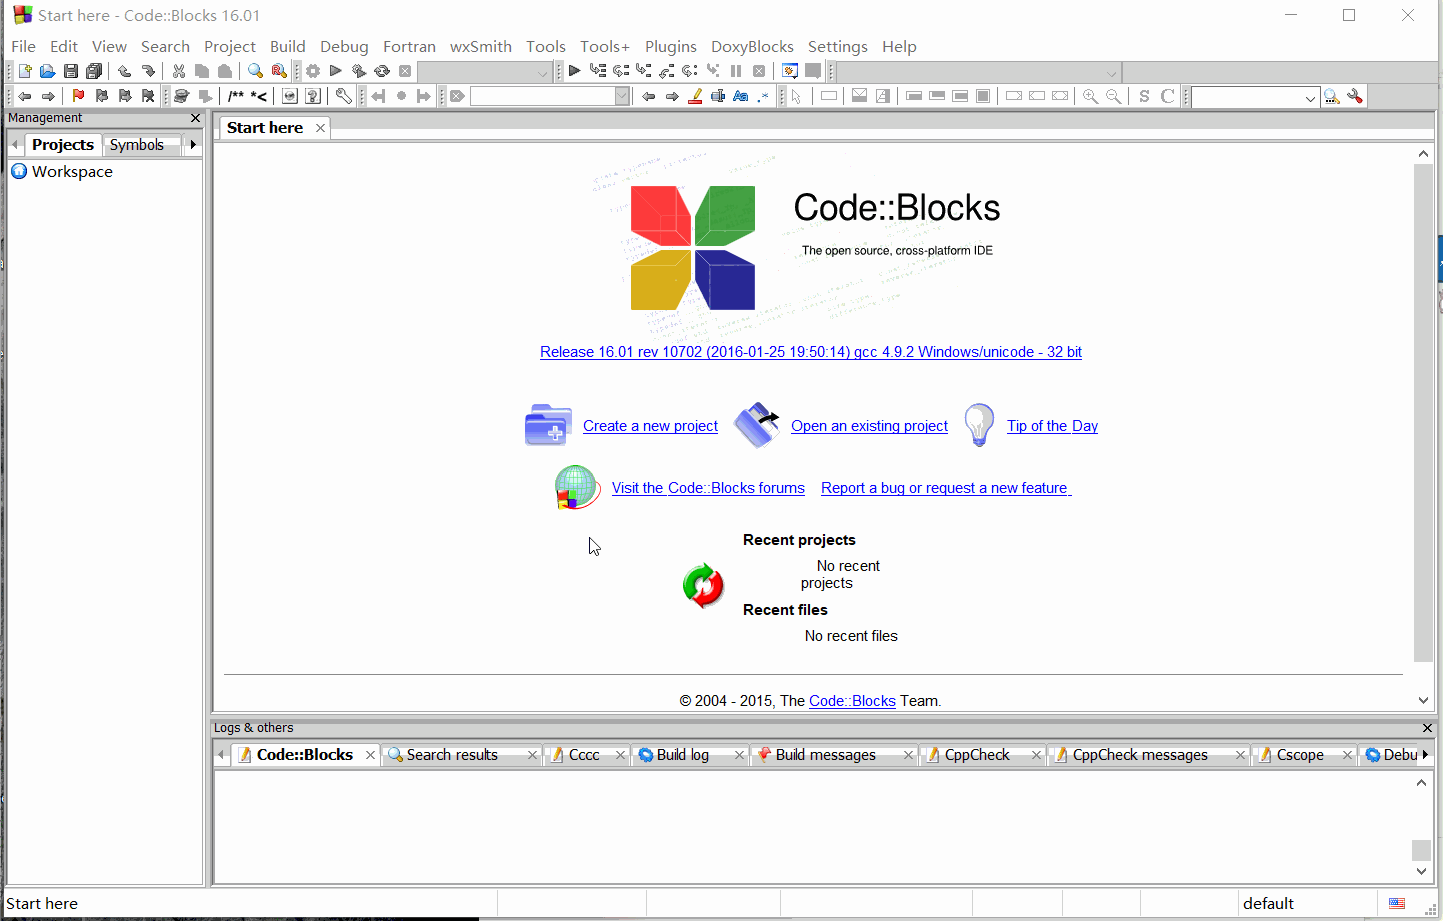Image resolution: width=1443 pixels, height=921 pixels.
Task: Open the Tip of the Day link
Action: pos(1052,426)
